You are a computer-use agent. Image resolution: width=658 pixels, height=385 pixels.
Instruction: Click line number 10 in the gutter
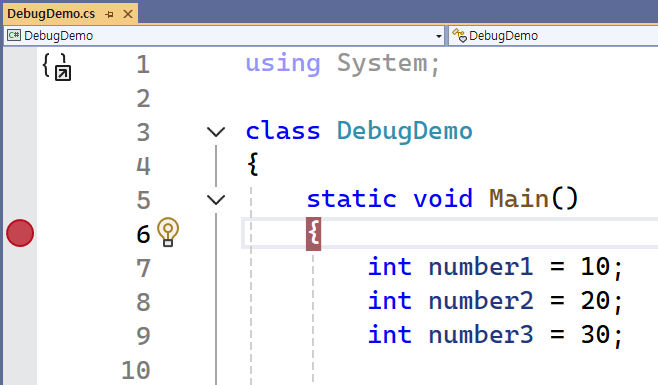click(x=136, y=370)
